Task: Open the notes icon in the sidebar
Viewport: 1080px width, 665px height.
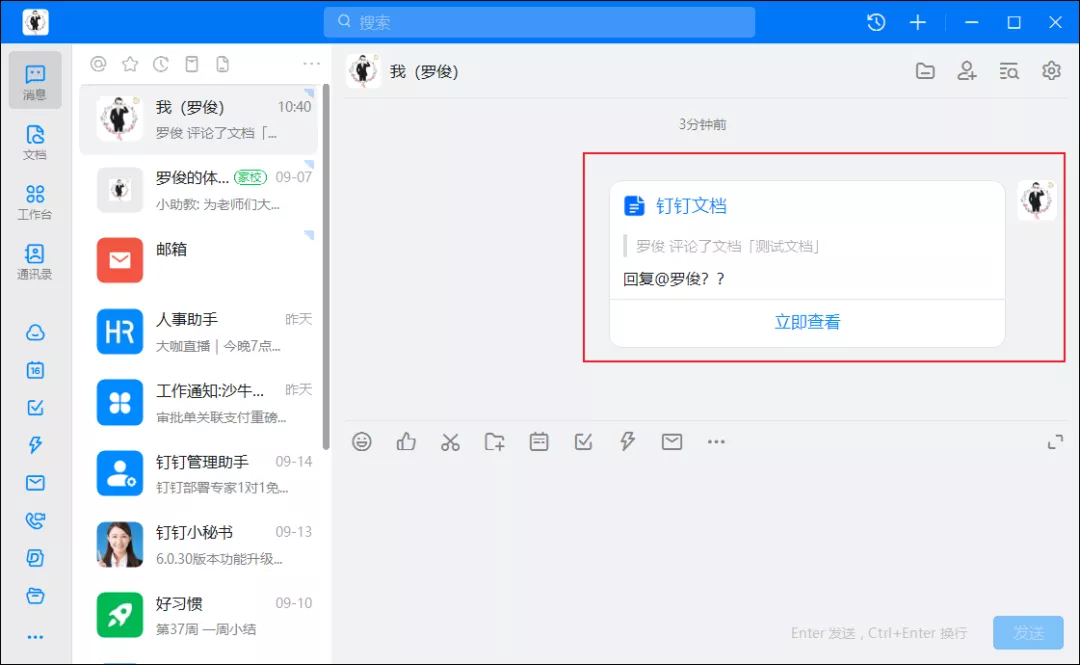Action: tap(35, 557)
